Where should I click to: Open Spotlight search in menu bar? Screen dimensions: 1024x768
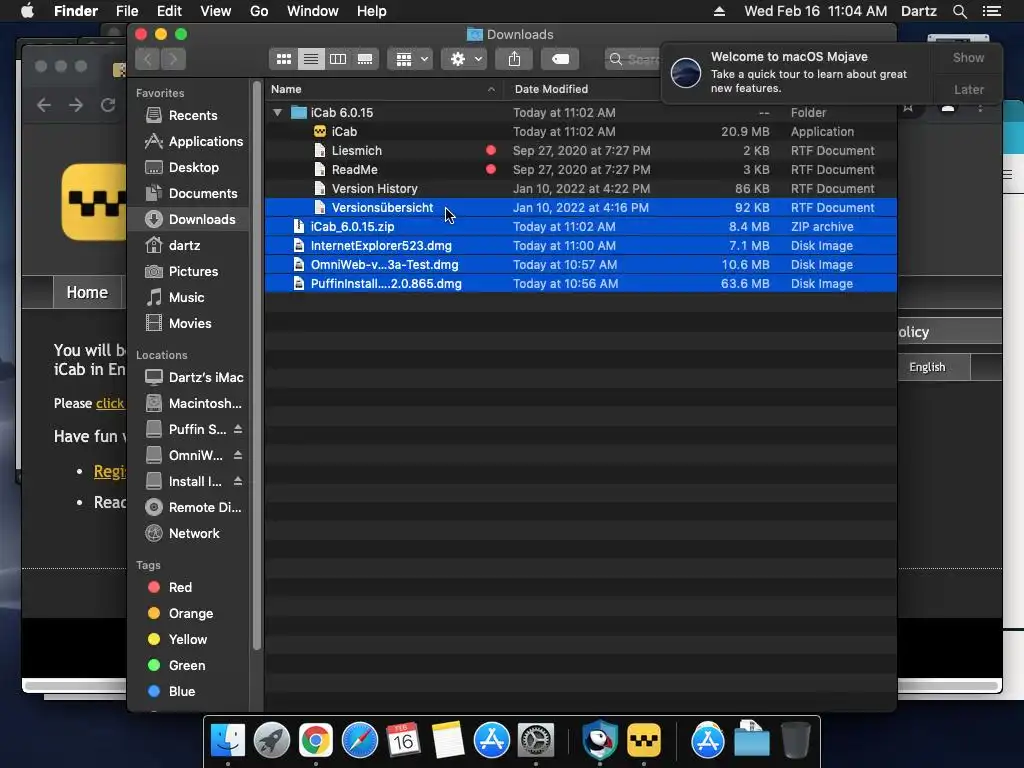tap(959, 11)
